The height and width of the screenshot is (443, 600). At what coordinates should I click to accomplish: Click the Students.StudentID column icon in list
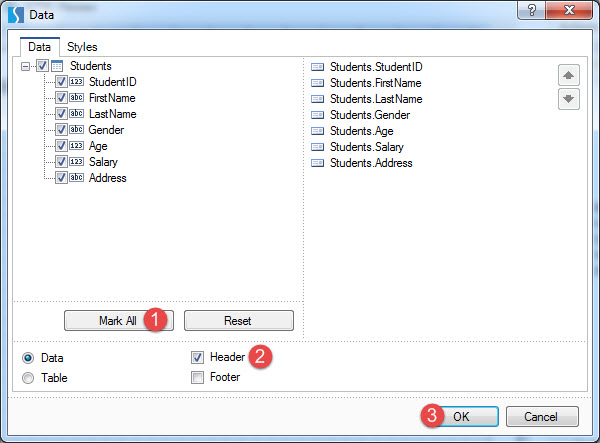click(318, 67)
